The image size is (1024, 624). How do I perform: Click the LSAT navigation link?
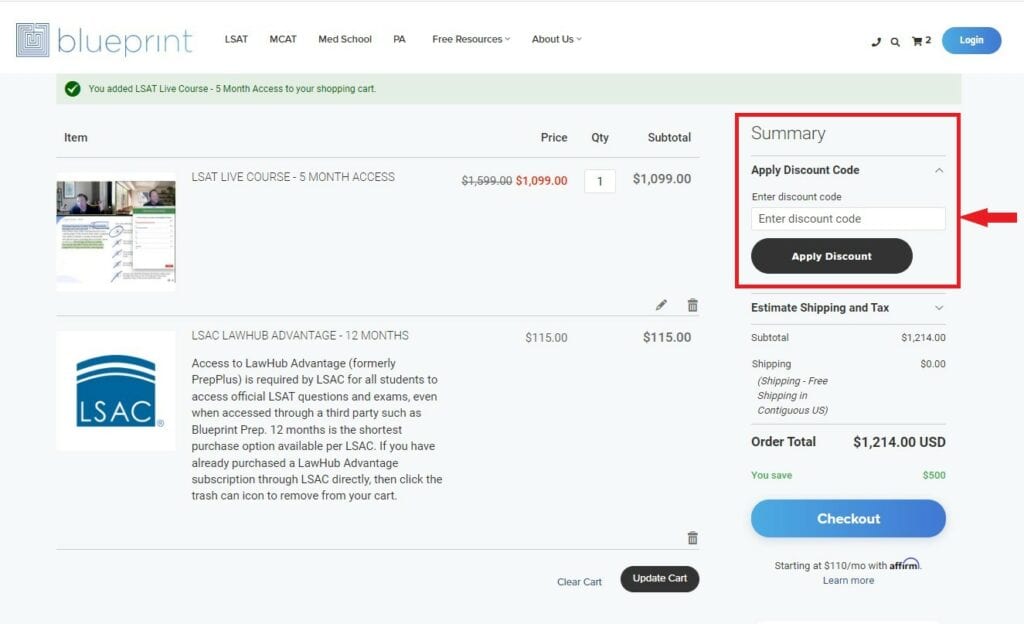[x=236, y=39]
